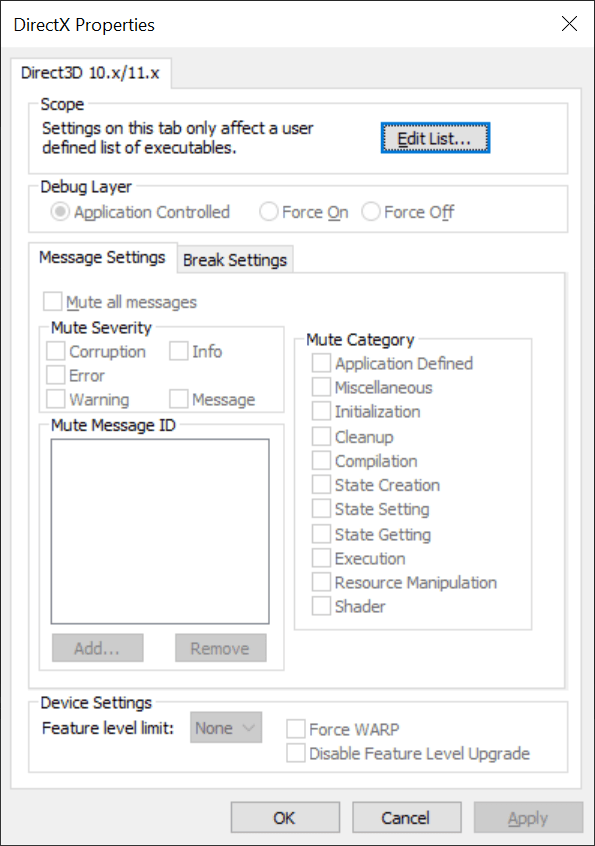Close the DirectX Properties dialog

pyautogui.click(x=570, y=24)
